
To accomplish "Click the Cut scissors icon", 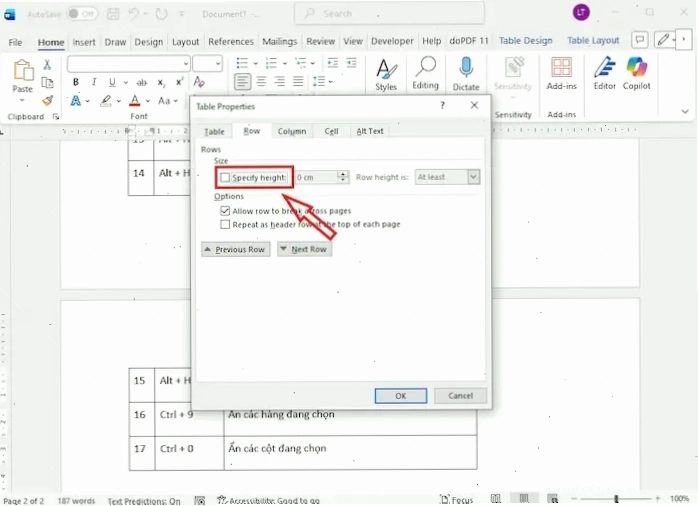I will coord(47,65).
